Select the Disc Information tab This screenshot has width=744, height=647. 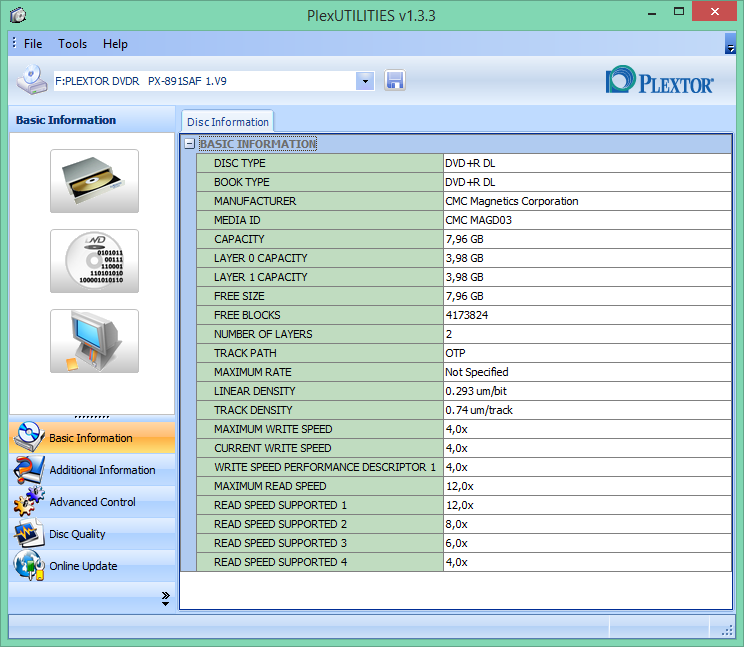(227, 122)
